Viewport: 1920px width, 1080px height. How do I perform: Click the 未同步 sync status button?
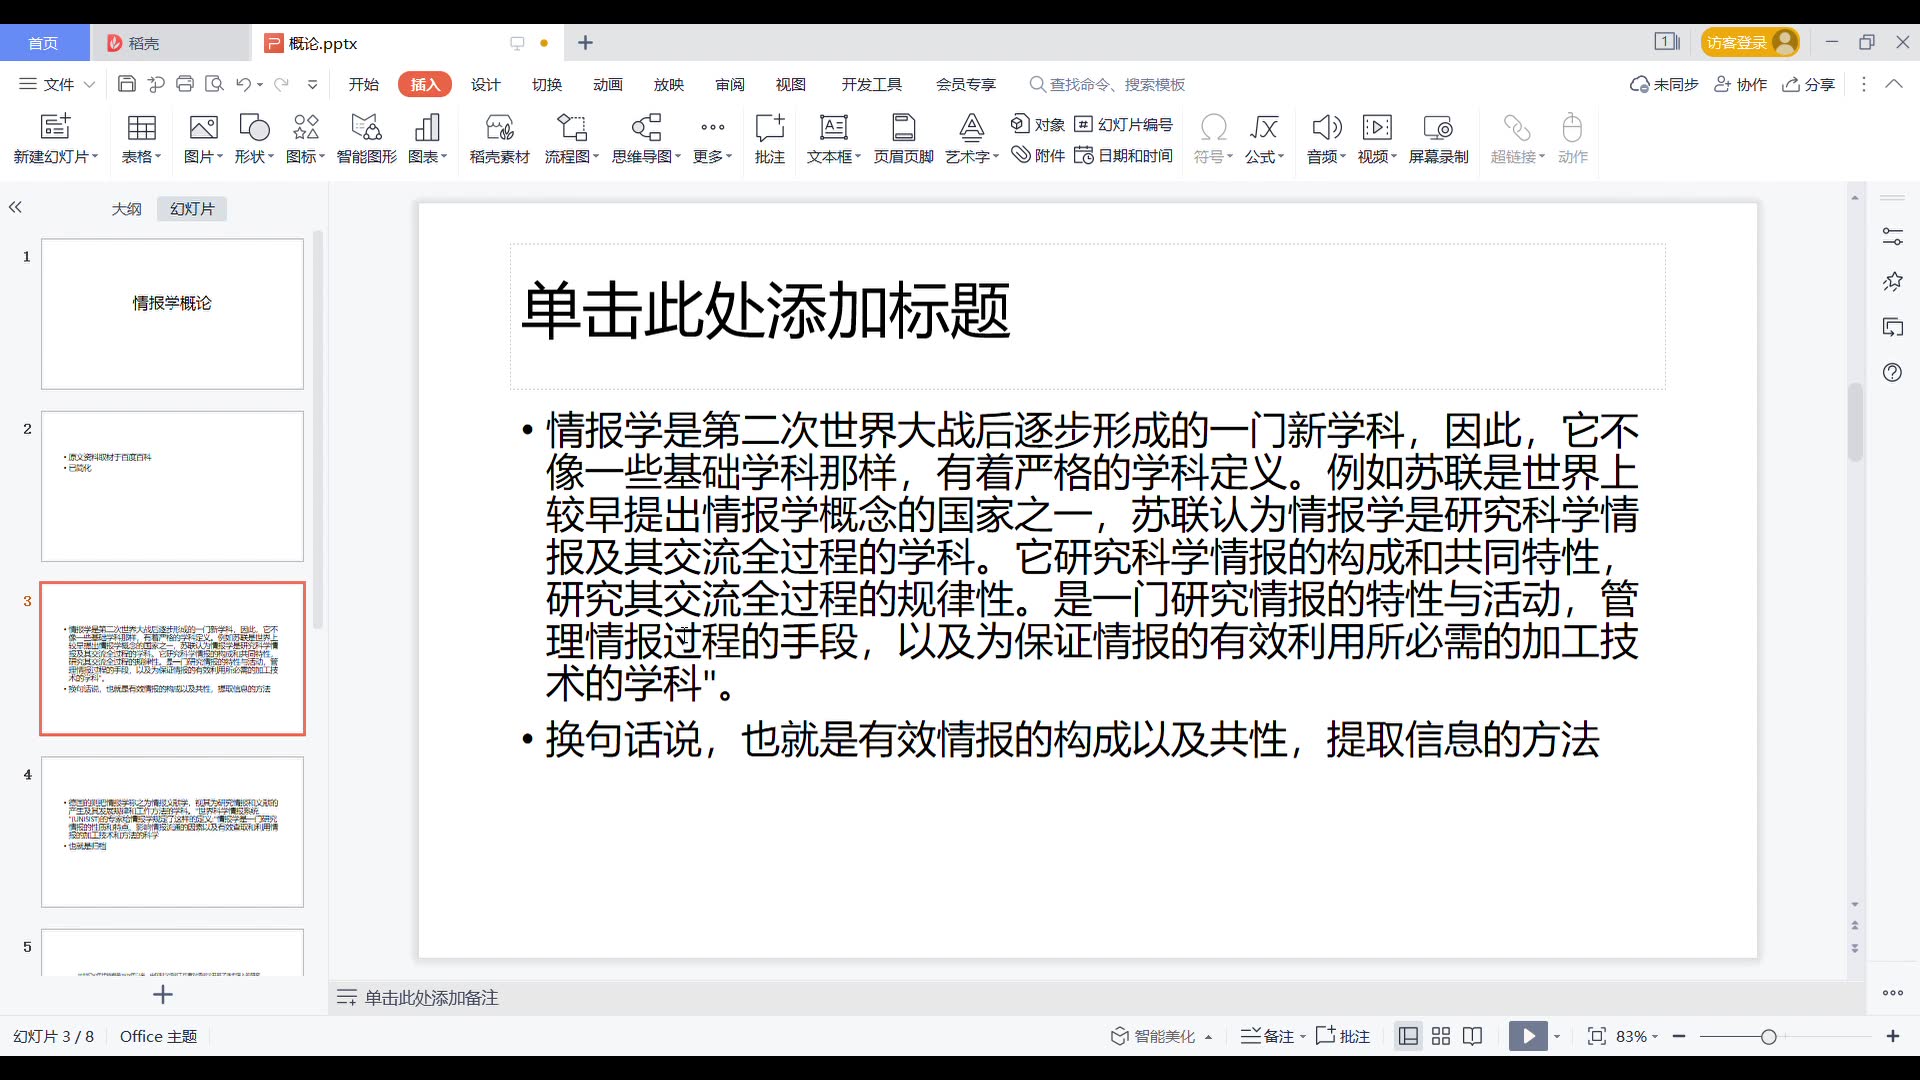coord(1664,84)
